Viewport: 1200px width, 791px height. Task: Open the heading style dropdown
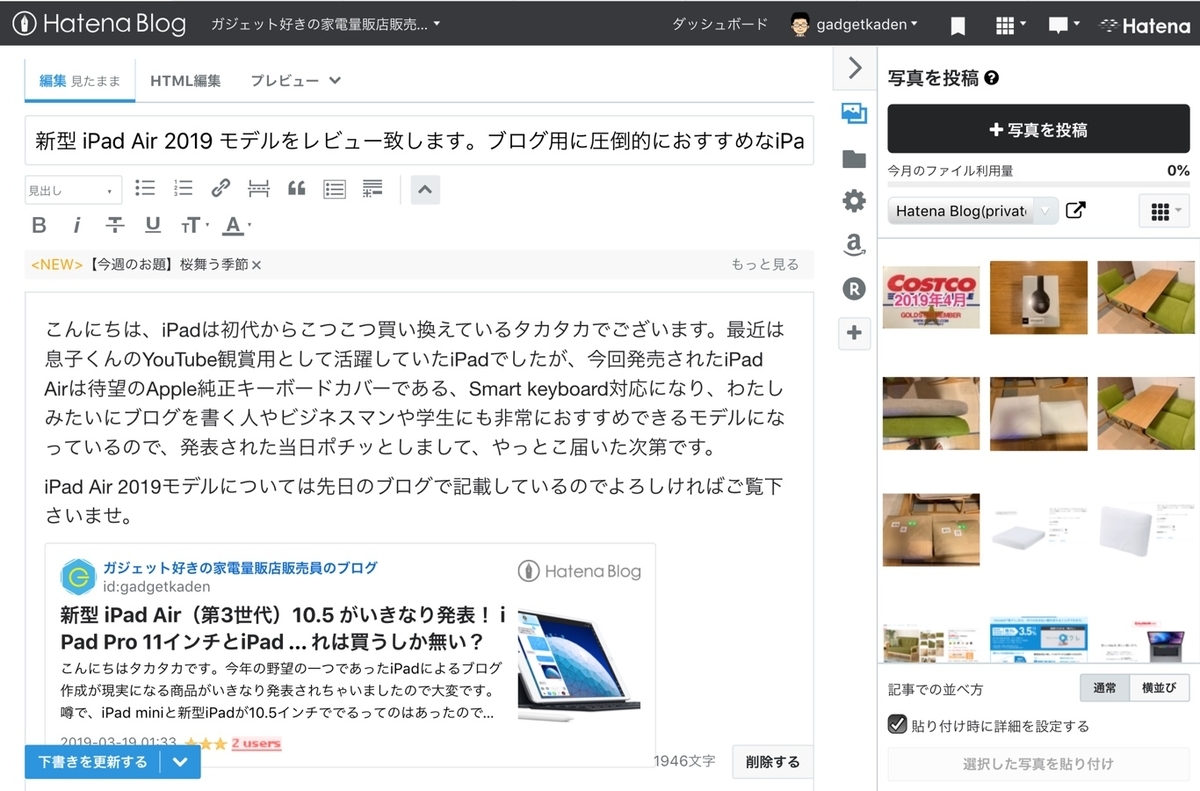tap(73, 190)
